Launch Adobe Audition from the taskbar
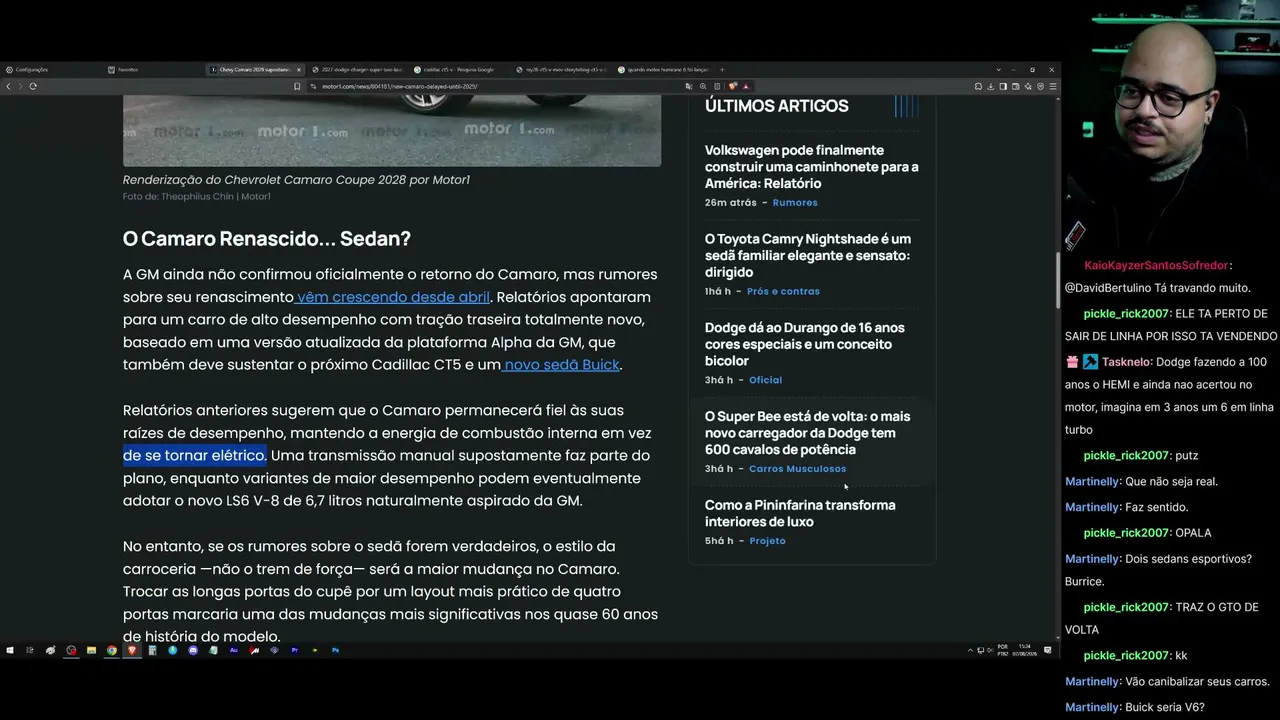Viewport: 1280px width, 720px height. pos(234,650)
